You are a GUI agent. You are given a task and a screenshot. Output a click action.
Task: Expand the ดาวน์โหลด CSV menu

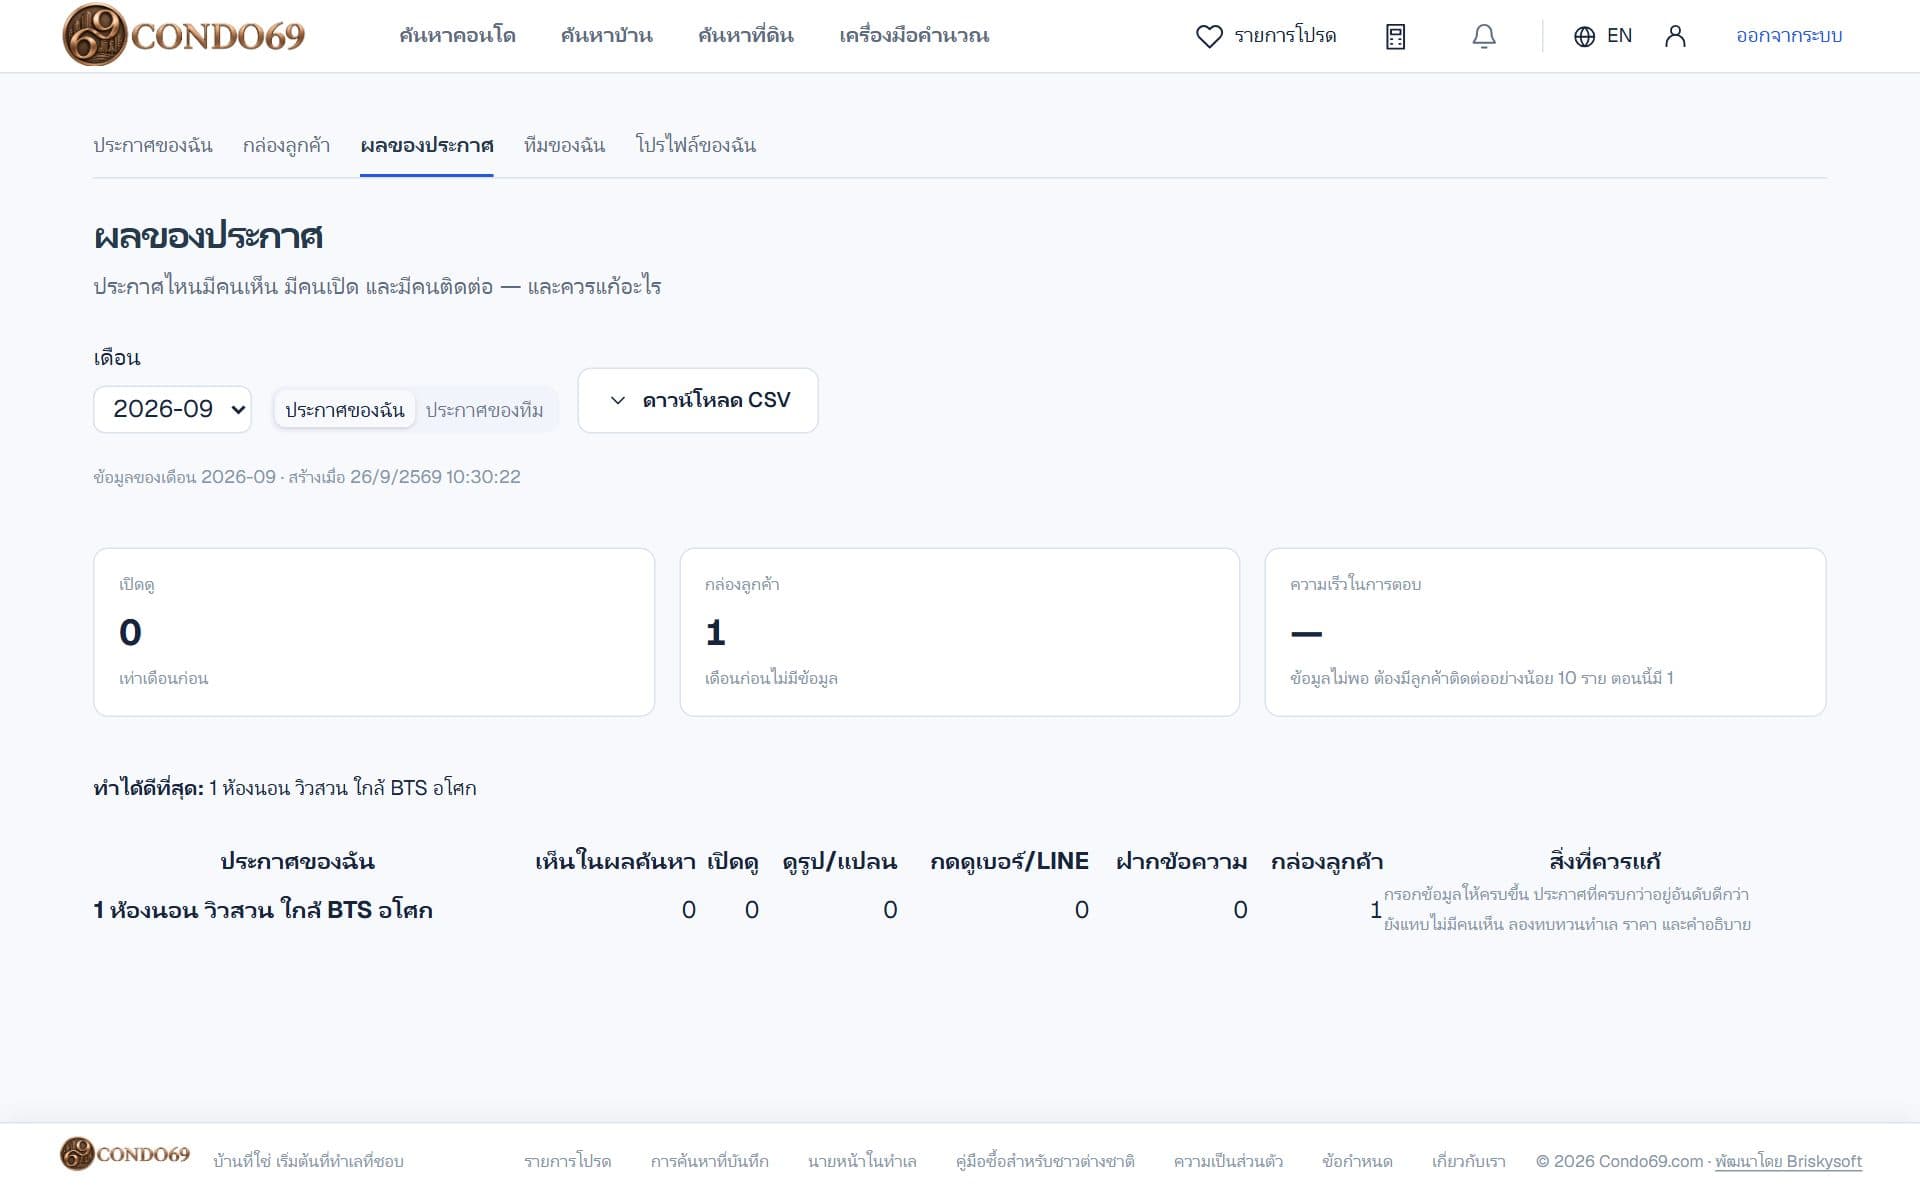pyautogui.click(x=698, y=400)
